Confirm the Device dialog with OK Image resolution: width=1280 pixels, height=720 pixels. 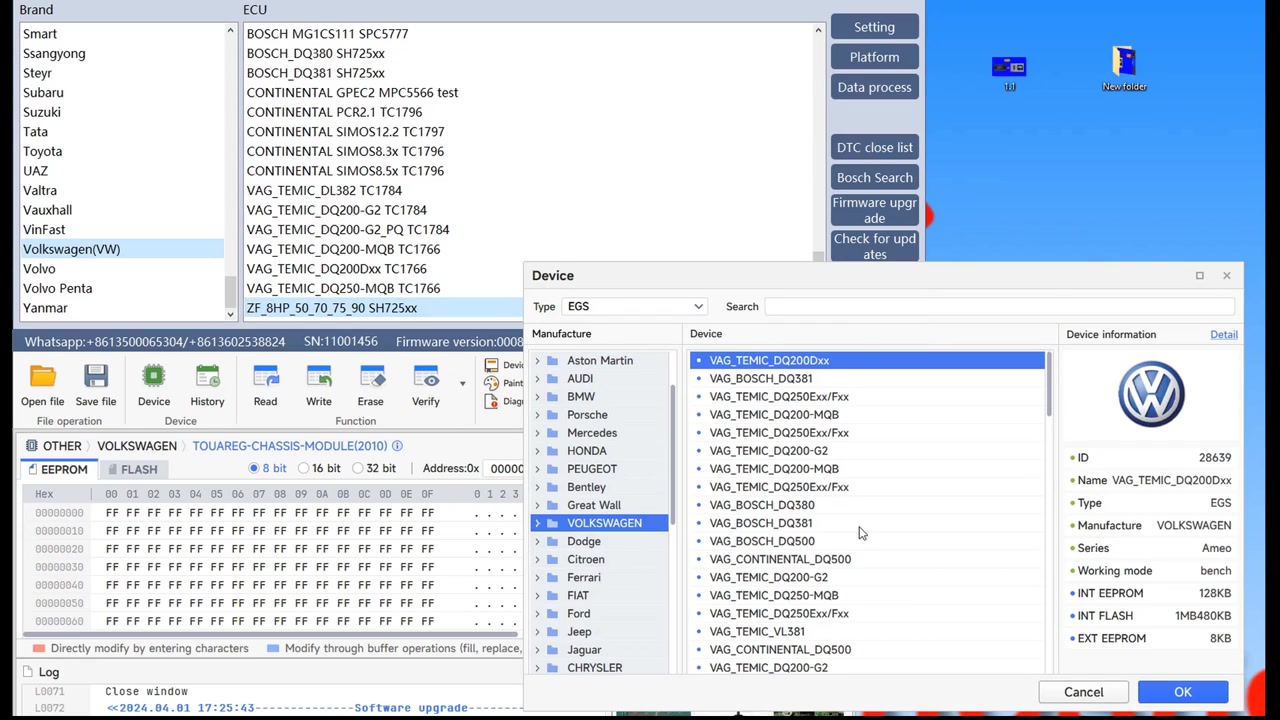[x=1183, y=692]
